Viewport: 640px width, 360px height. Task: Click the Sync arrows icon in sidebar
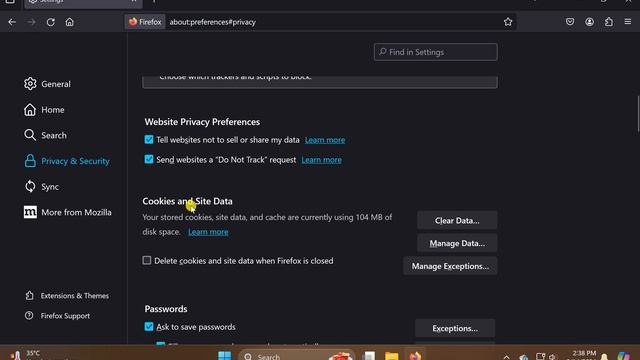click(x=30, y=187)
